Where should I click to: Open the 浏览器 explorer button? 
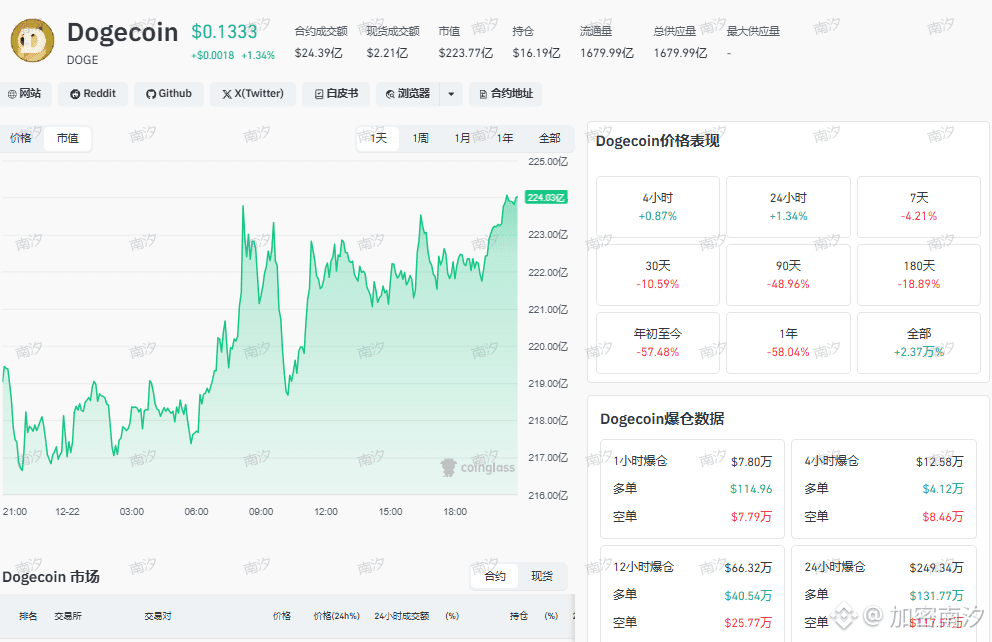coord(408,94)
